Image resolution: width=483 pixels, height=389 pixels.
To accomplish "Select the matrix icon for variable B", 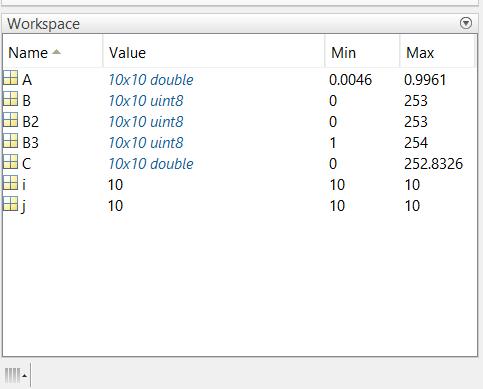I will (x=10, y=99).
